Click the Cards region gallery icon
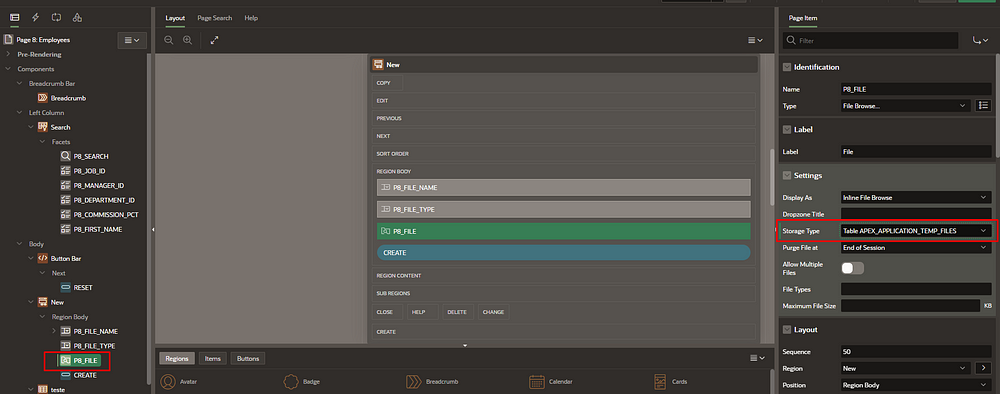This screenshot has width=1000, height=394. [661, 382]
